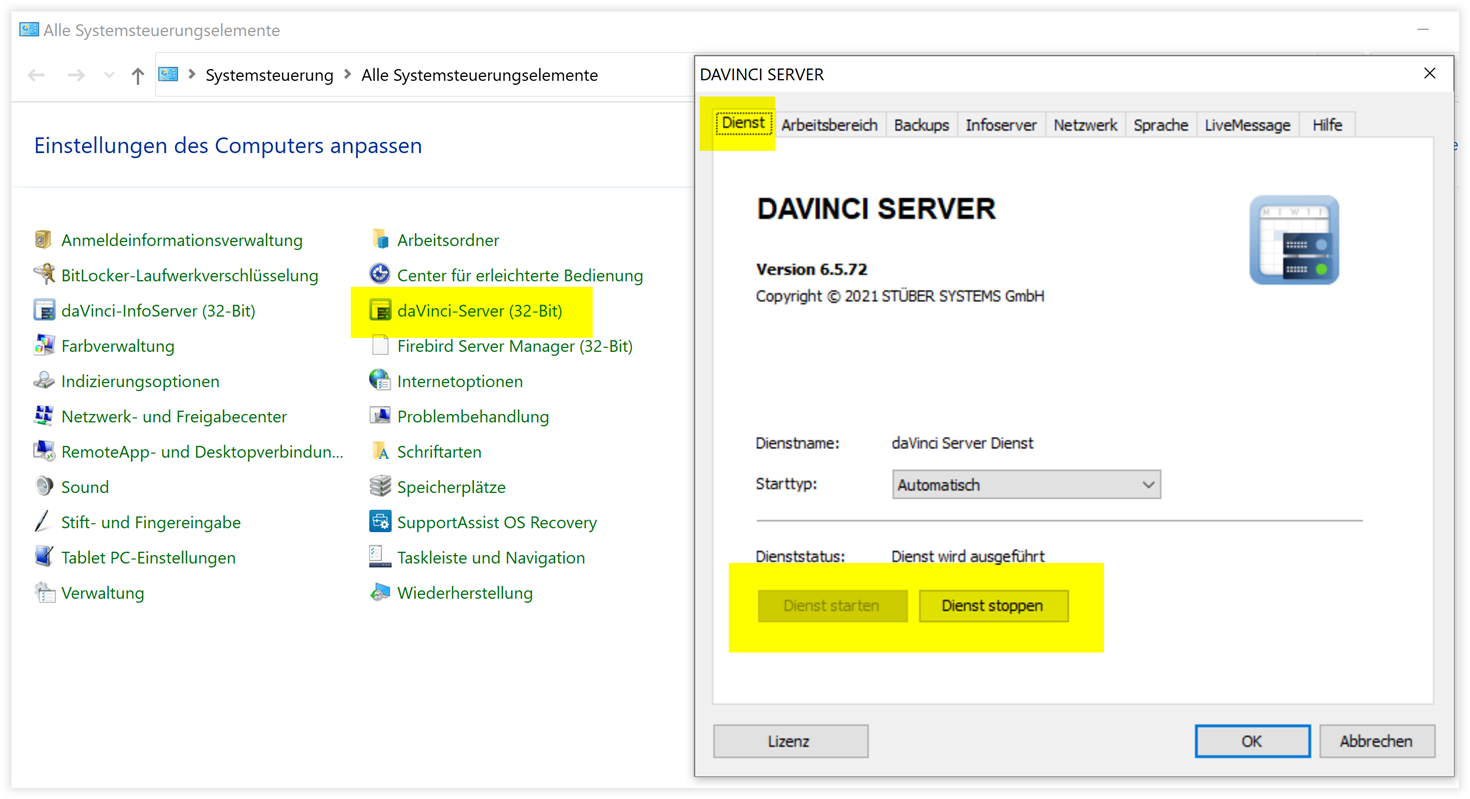
Task: Switch to the Backups tab
Action: 920,124
